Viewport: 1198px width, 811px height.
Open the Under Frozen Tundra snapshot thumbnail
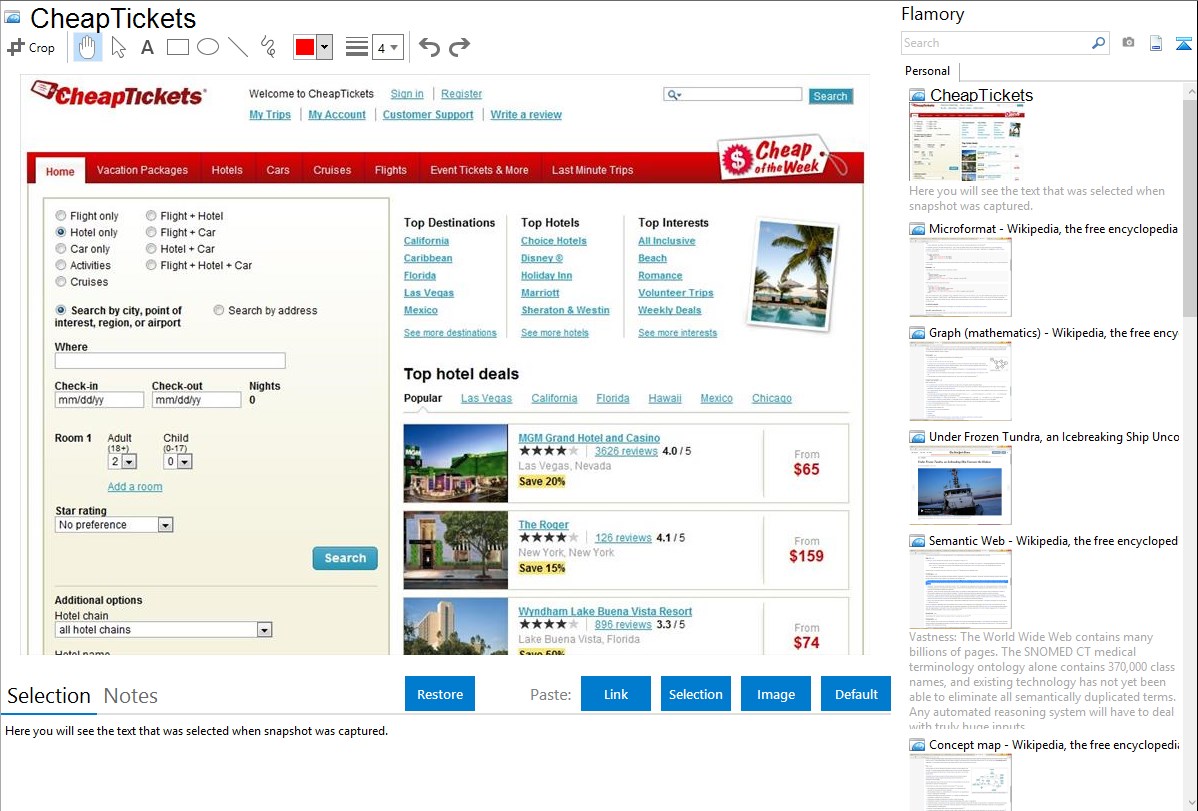[960, 485]
